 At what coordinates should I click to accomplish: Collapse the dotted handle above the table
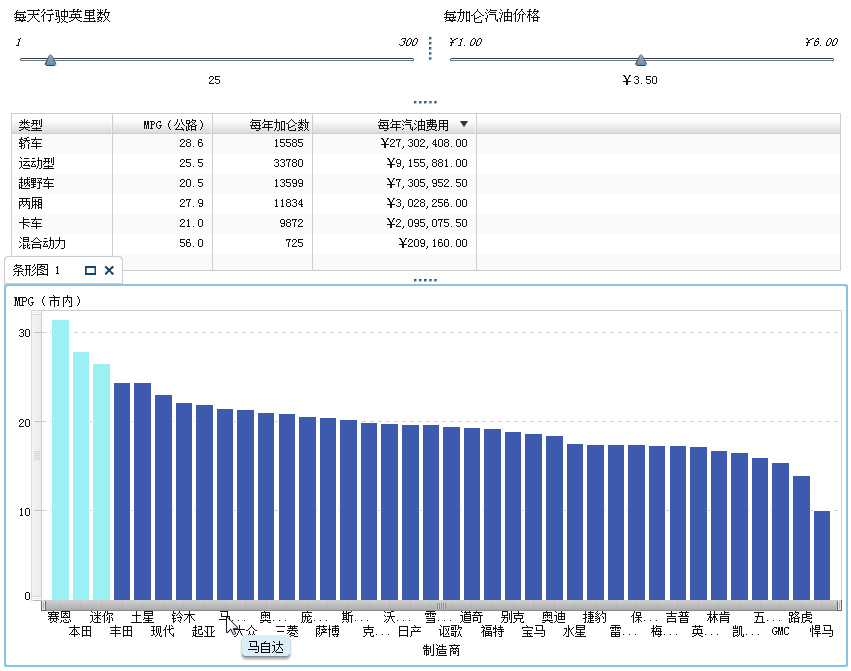pyautogui.click(x=423, y=100)
